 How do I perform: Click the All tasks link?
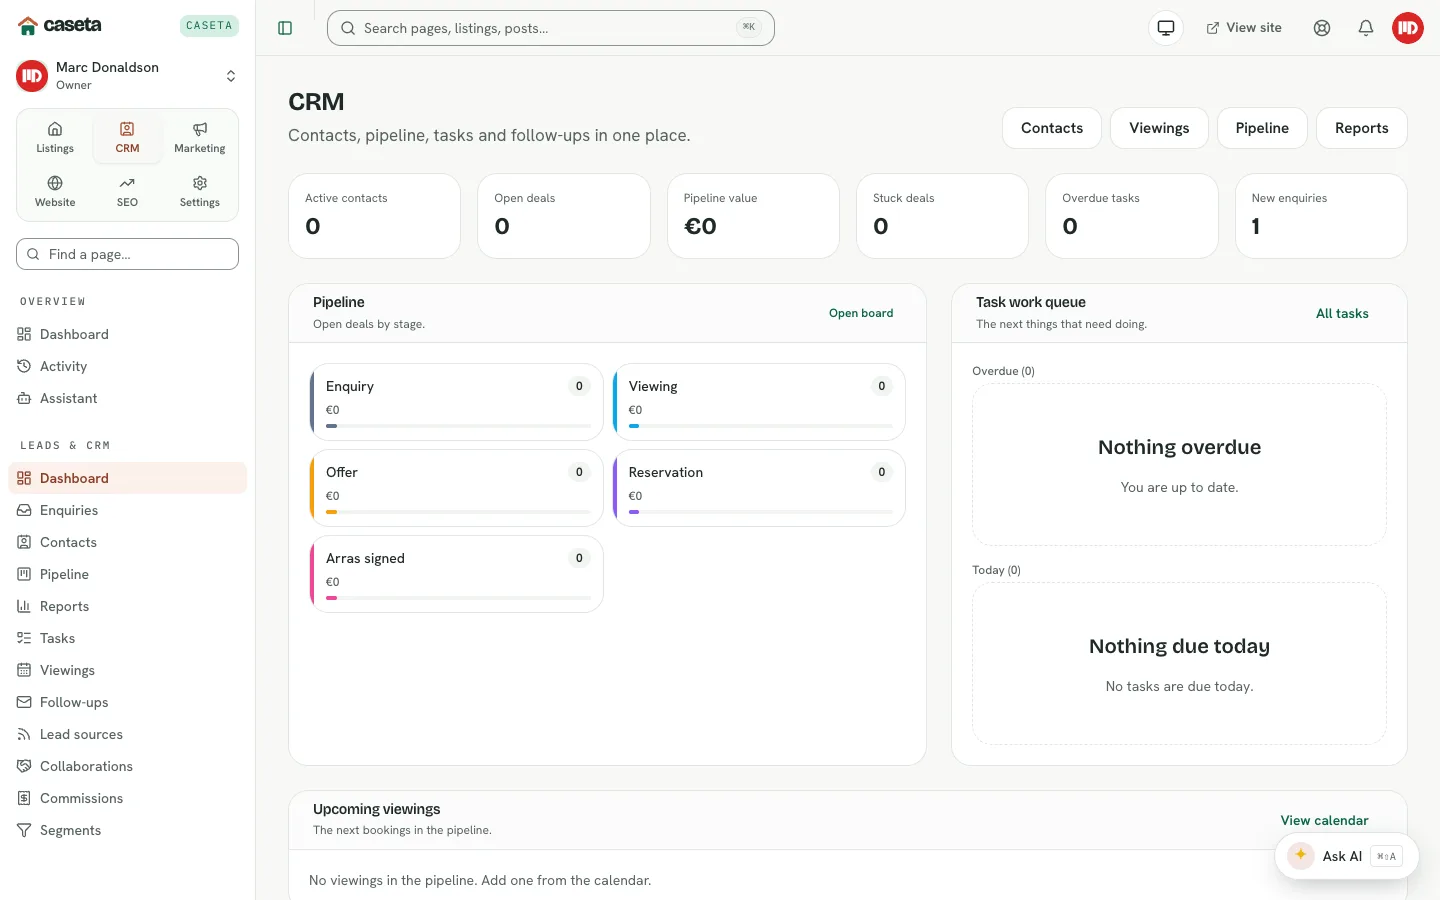(1342, 313)
